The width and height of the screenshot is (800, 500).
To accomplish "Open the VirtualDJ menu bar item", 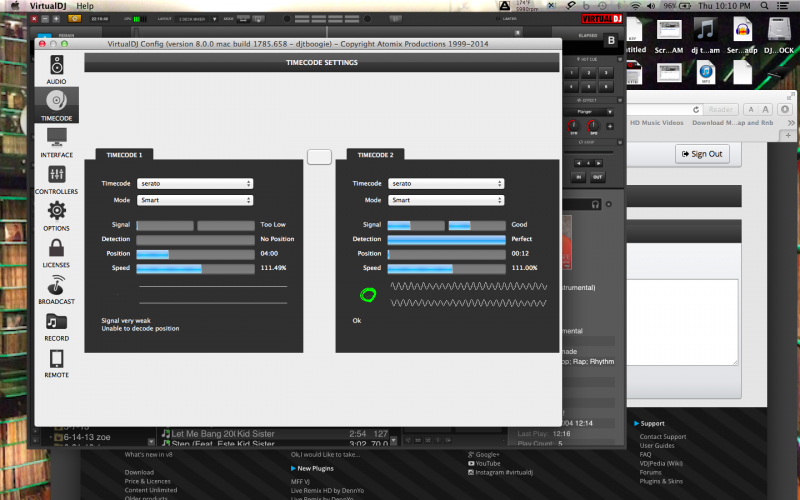I will (x=48, y=6).
